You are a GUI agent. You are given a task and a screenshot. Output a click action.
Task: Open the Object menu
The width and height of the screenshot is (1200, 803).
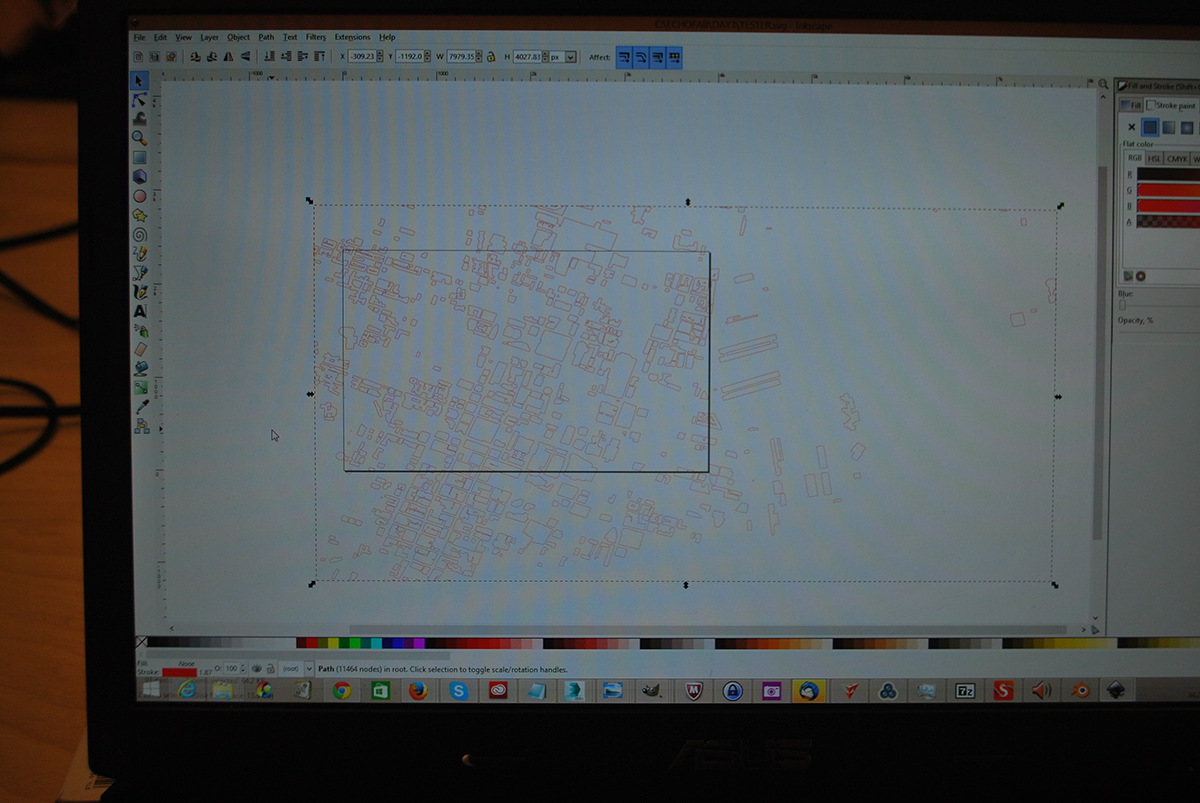(x=238, y=37)
